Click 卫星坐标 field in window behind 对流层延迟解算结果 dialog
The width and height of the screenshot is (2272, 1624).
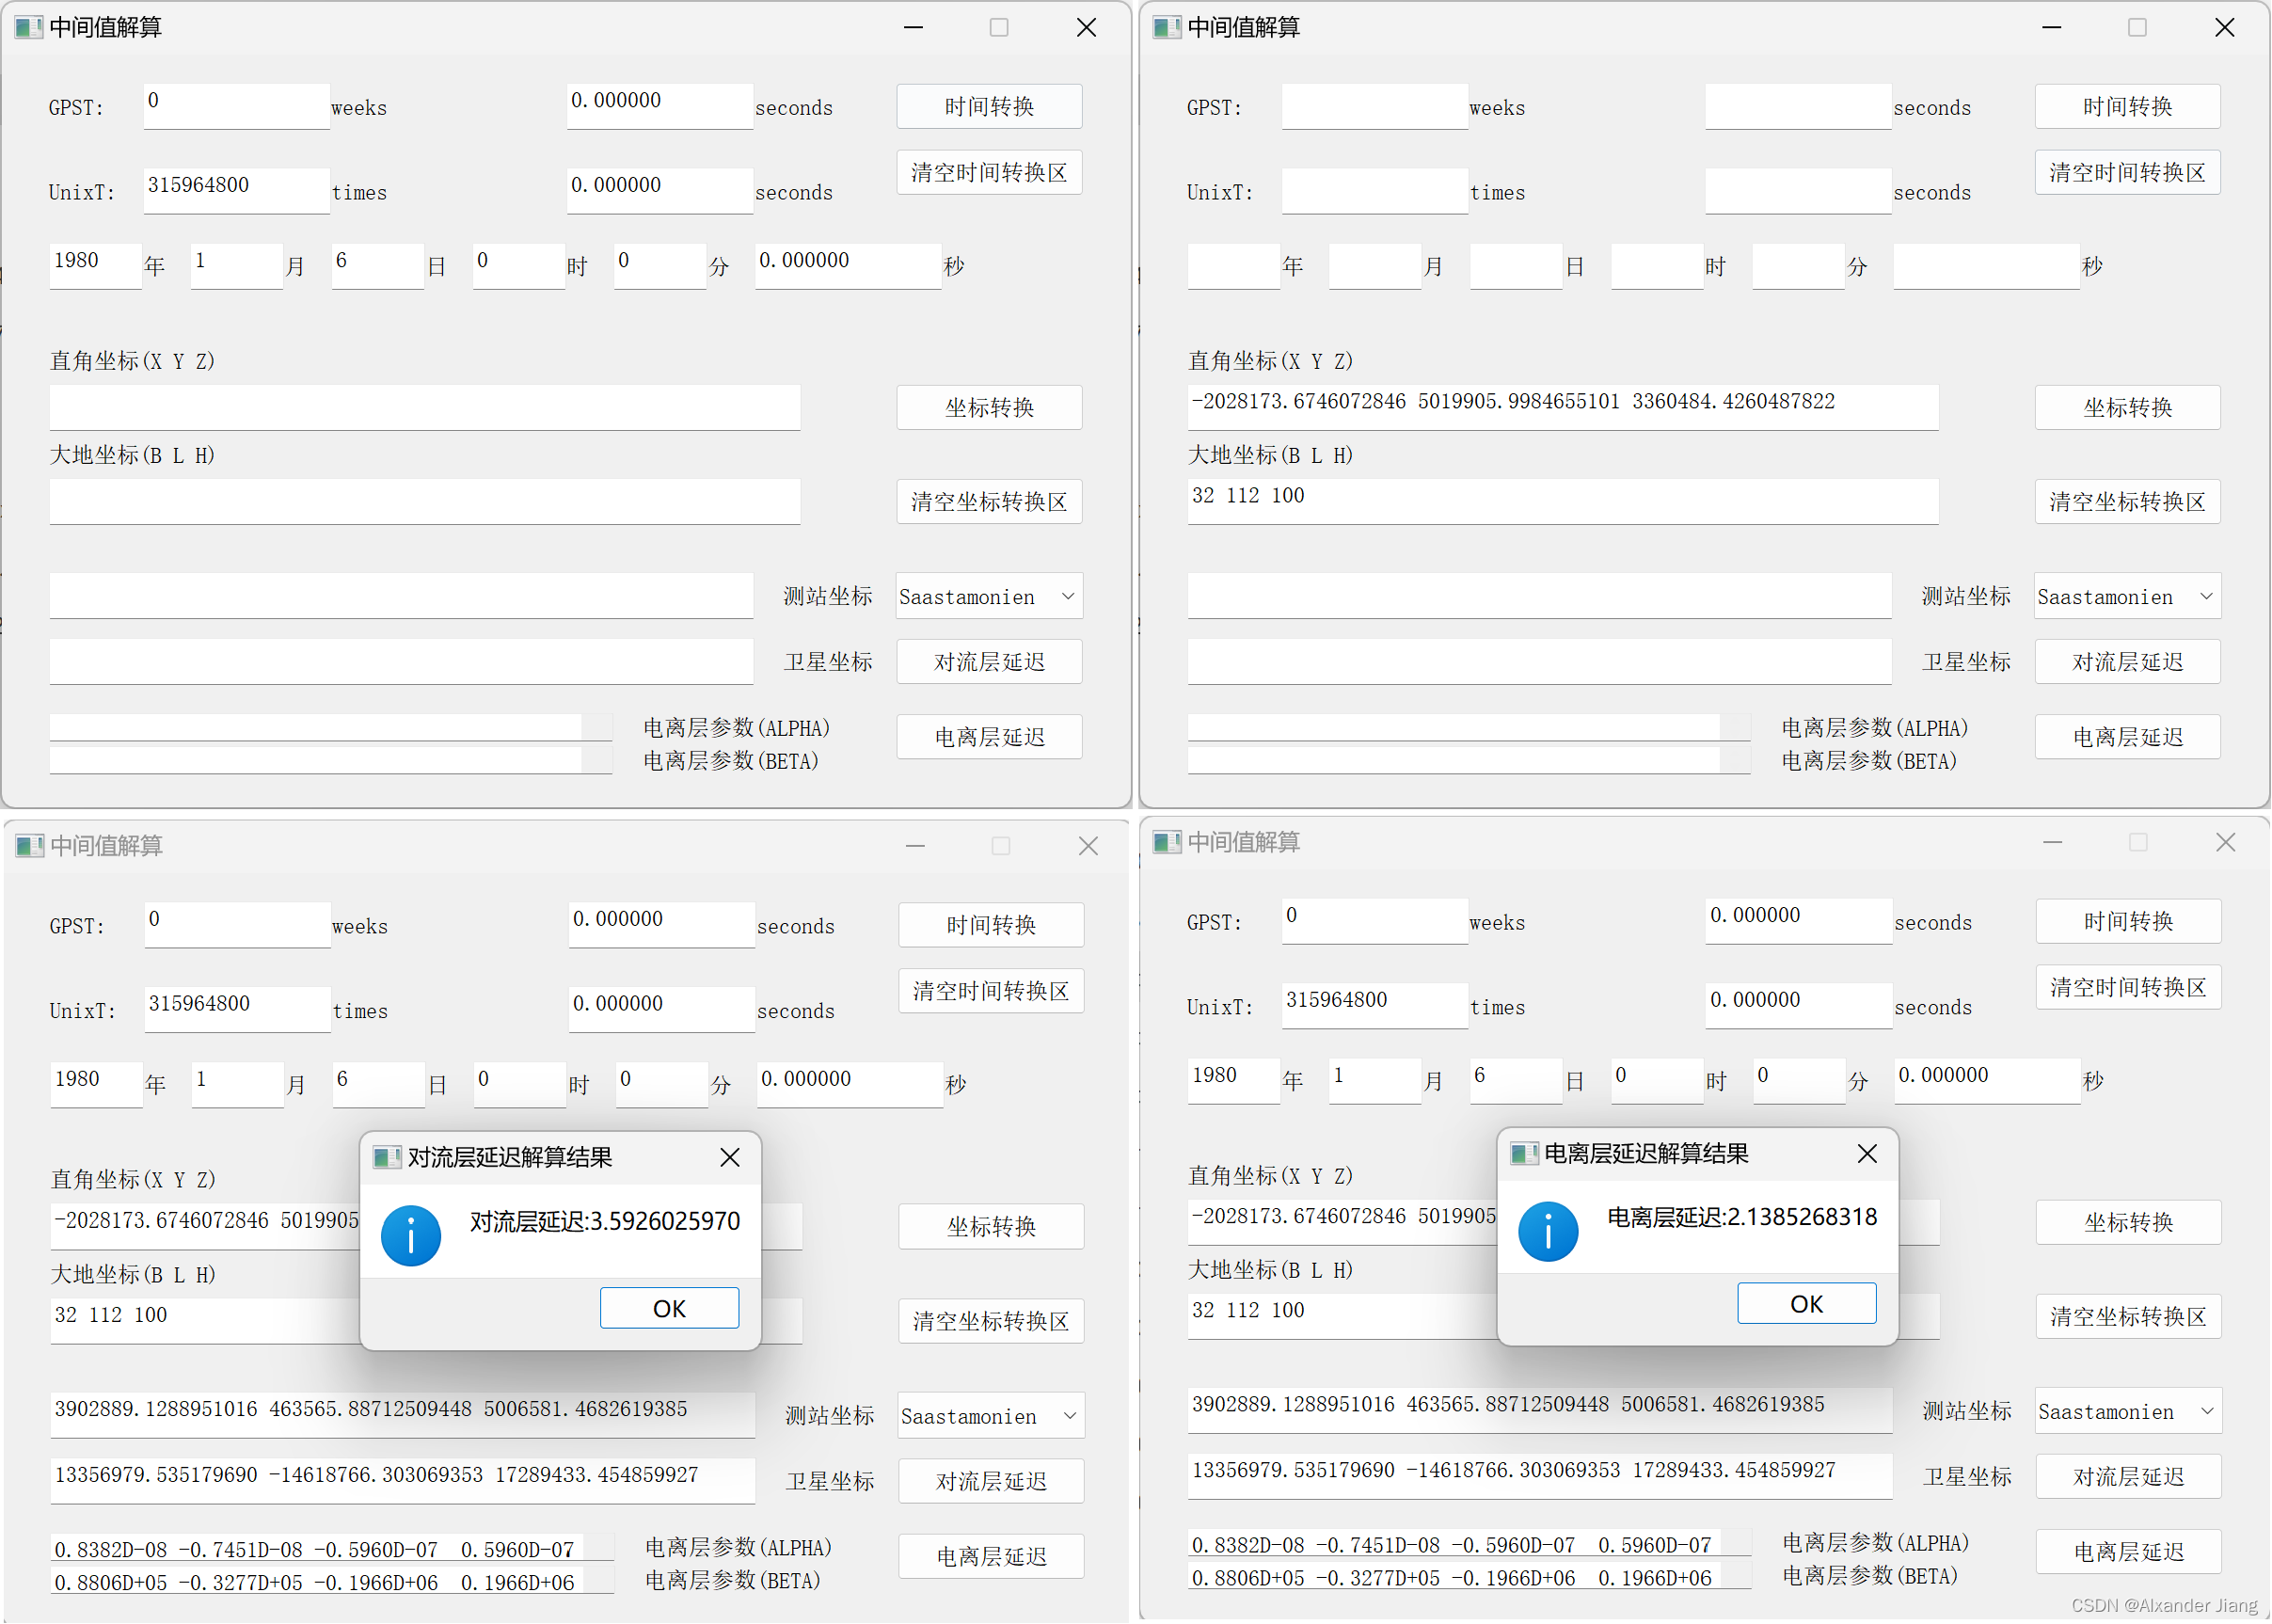tap(403, 1481)
